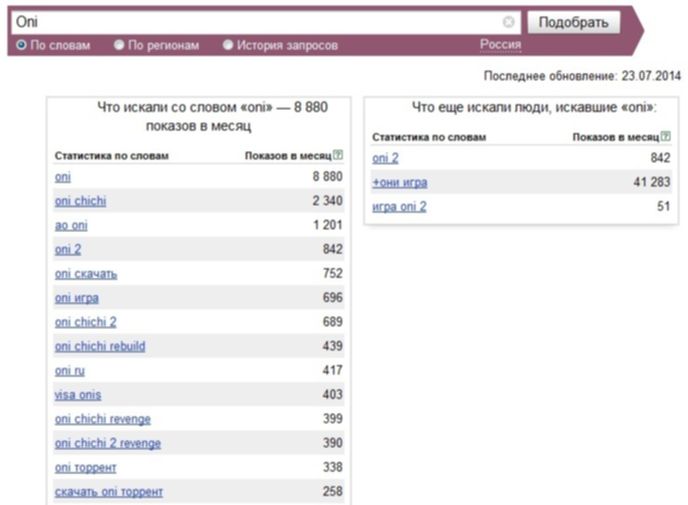The height and width of the screenshot is (505, 688).
Task: Open the 'oni chichi rebuild' link
Action: coord(100,346)
